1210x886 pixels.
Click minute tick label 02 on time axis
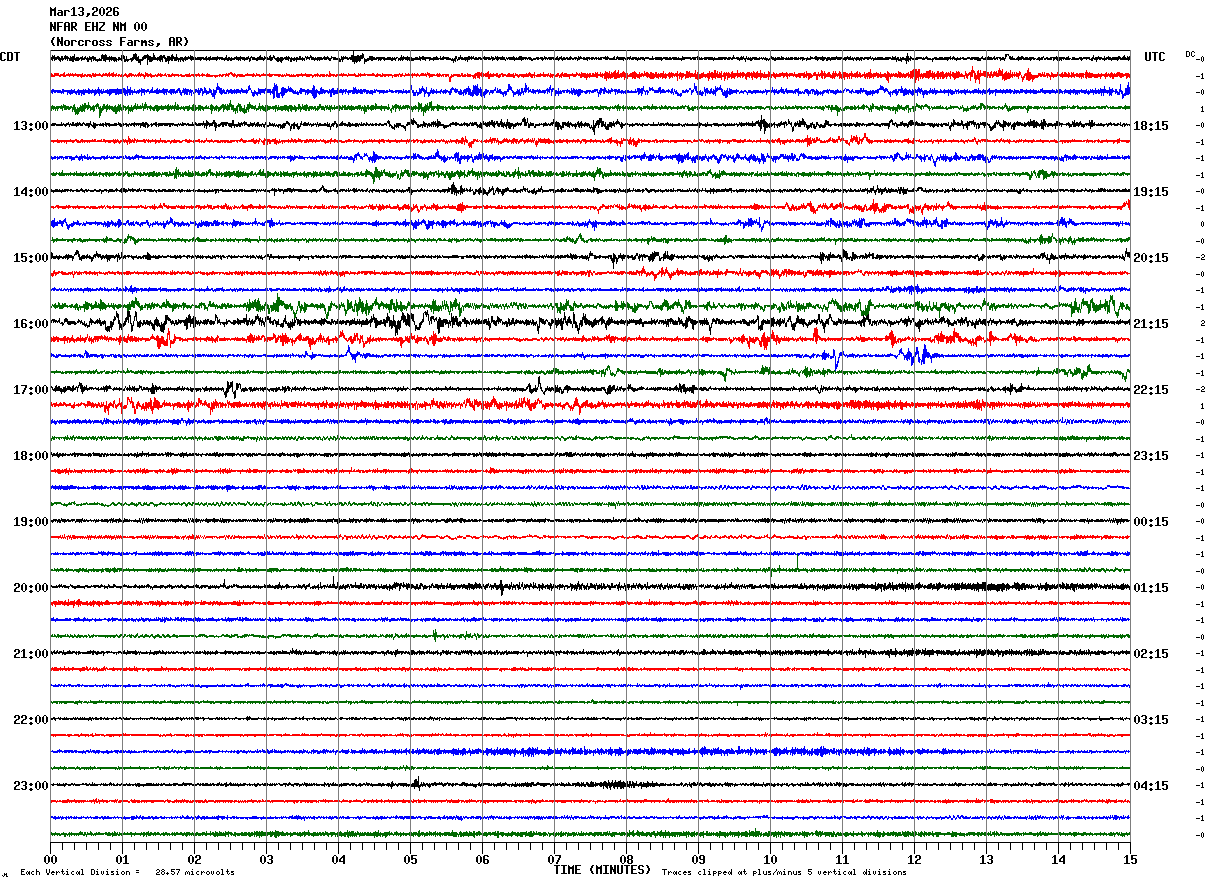pos(194,859)
